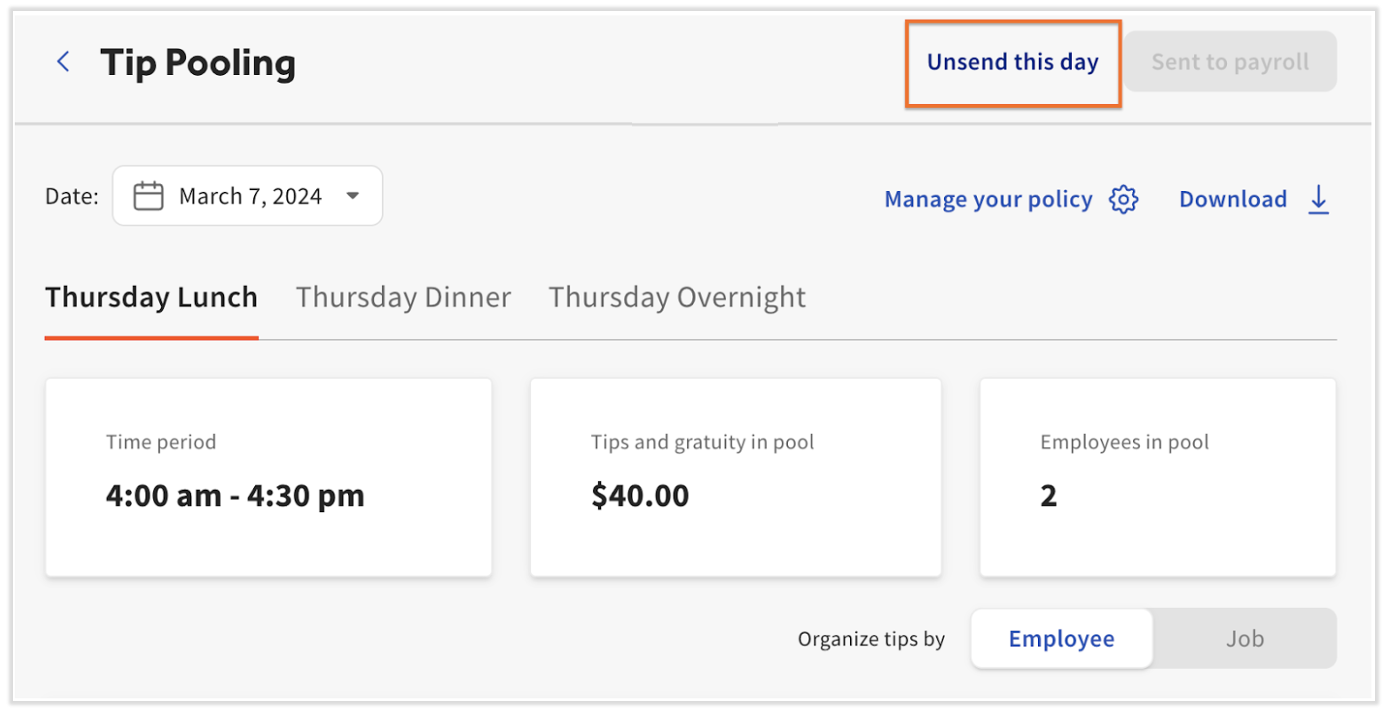The height and width of the screenshot is (714, 1386).
Task: Click the download arrow icon
Action: [1319, 199]
